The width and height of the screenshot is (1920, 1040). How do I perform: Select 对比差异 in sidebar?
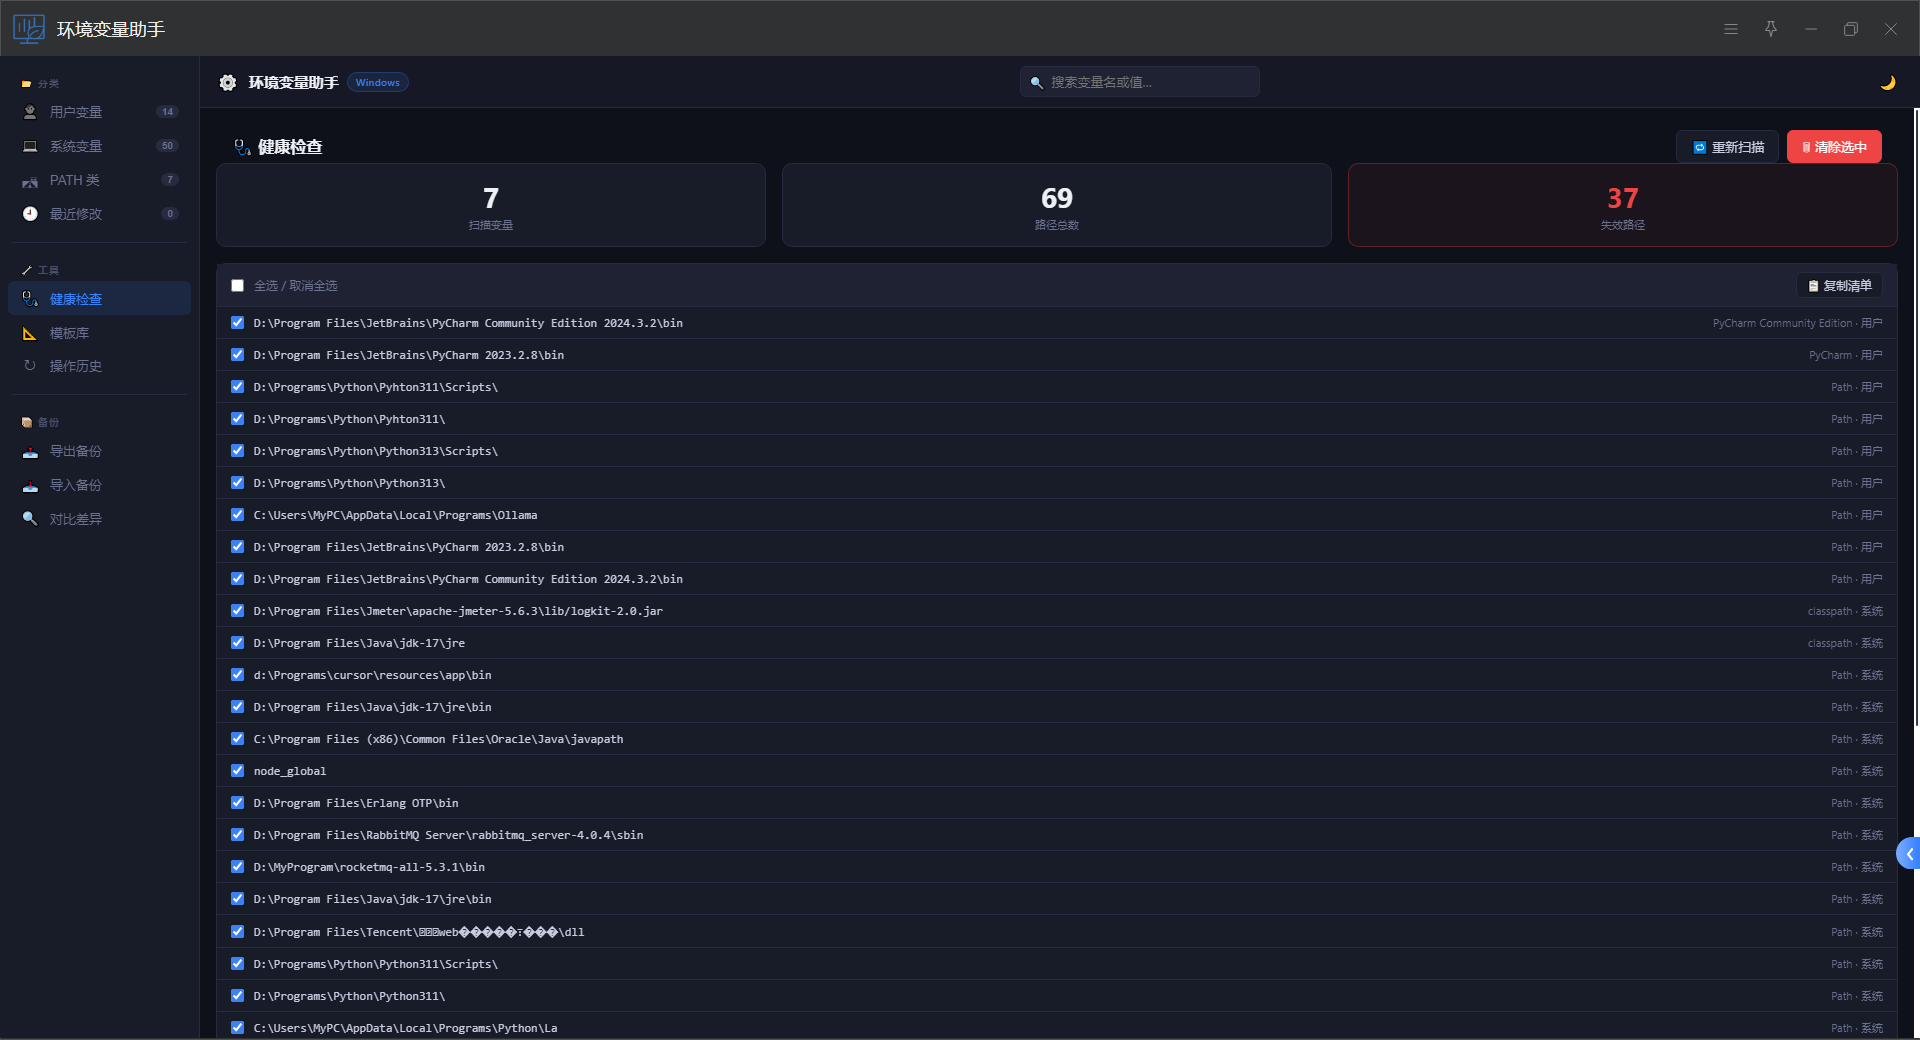pyautogui.click(x=100, y=519)
